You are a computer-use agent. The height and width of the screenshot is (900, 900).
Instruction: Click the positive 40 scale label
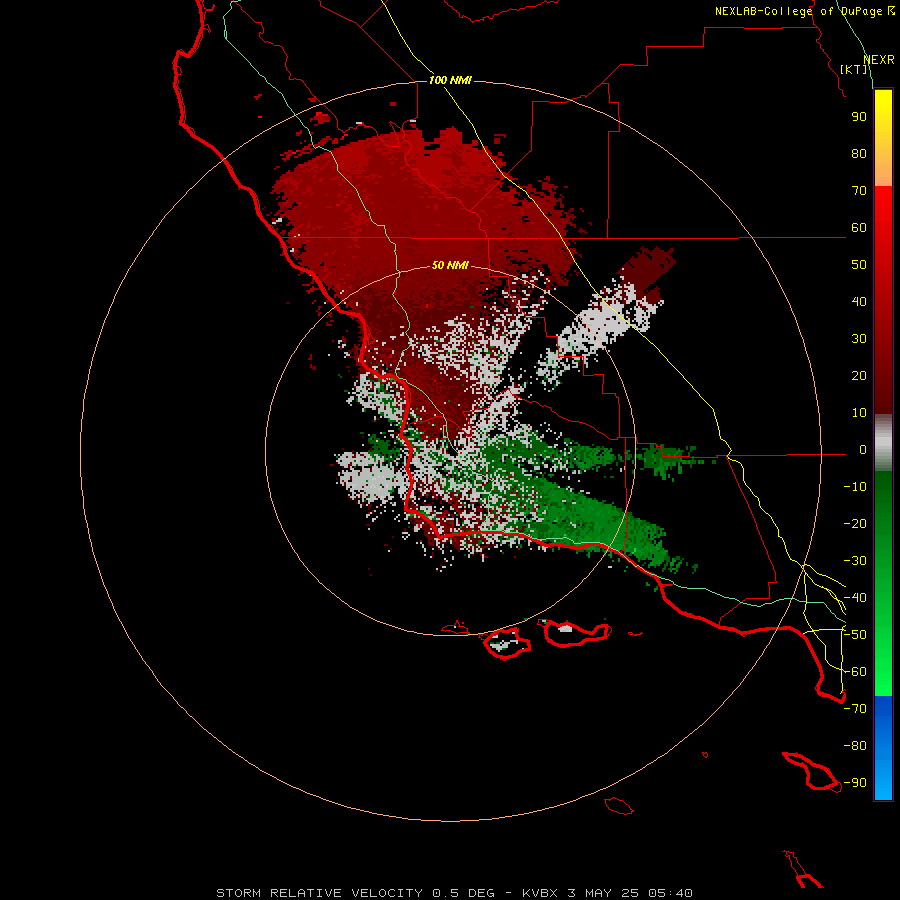859,302
